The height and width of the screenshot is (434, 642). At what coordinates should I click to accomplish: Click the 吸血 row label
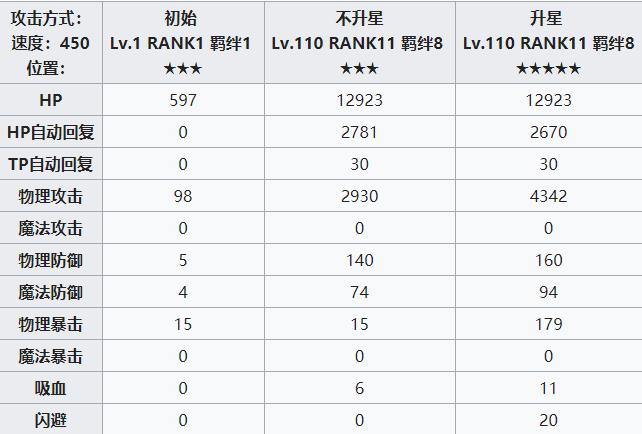click(x=51, y=388)
